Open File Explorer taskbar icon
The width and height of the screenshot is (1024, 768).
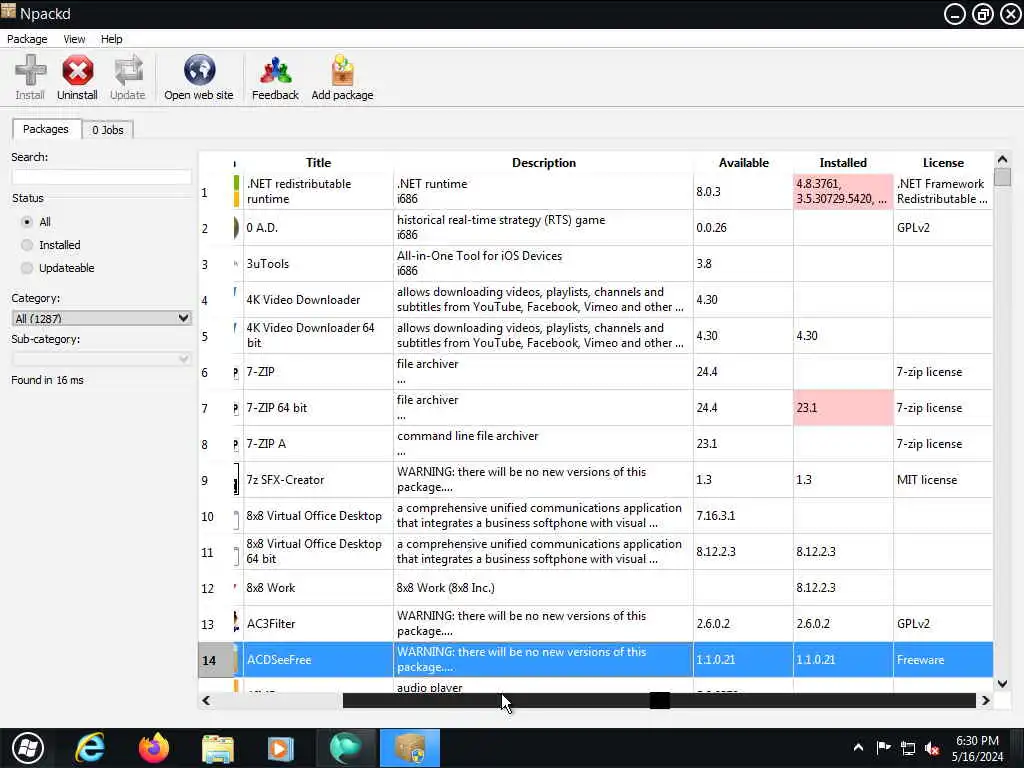217,748
